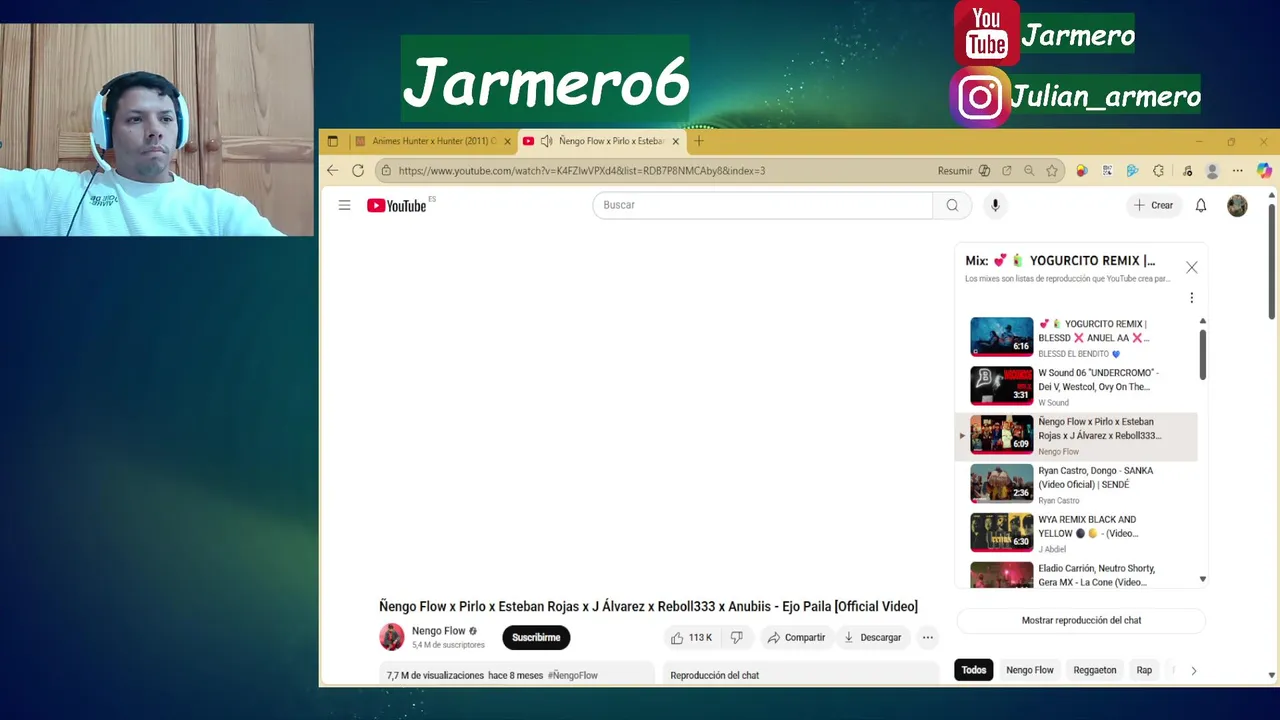Open YouTube notifications bell
Image resolution: width=1280 pixels, height=720 pixels.
pyautogui.click(x=1201, y=205)
